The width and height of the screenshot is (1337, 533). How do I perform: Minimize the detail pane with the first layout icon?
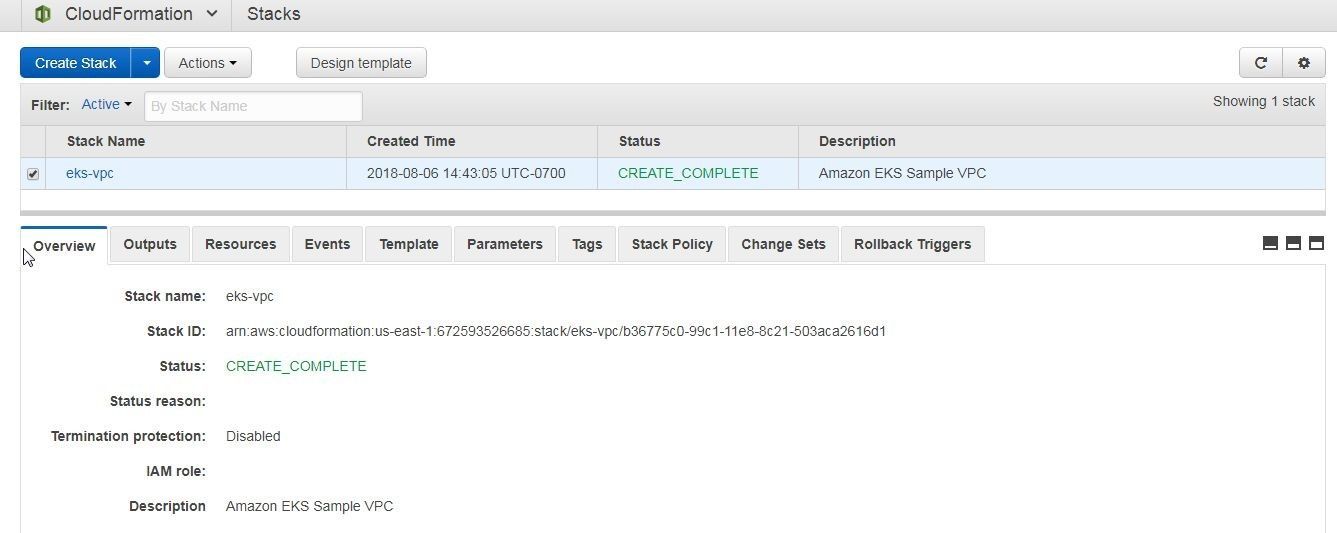pyautogui.click(x=1270, y=243)
